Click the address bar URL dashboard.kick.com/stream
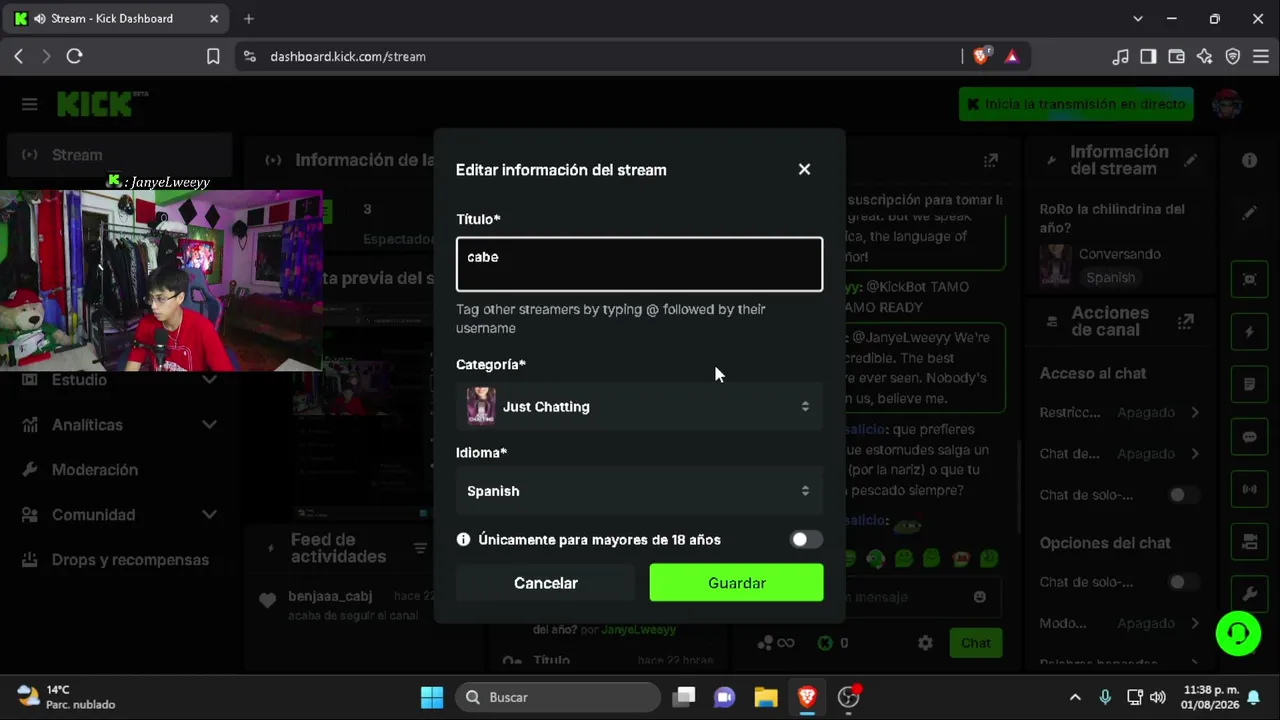 click(x=348, y=57)
